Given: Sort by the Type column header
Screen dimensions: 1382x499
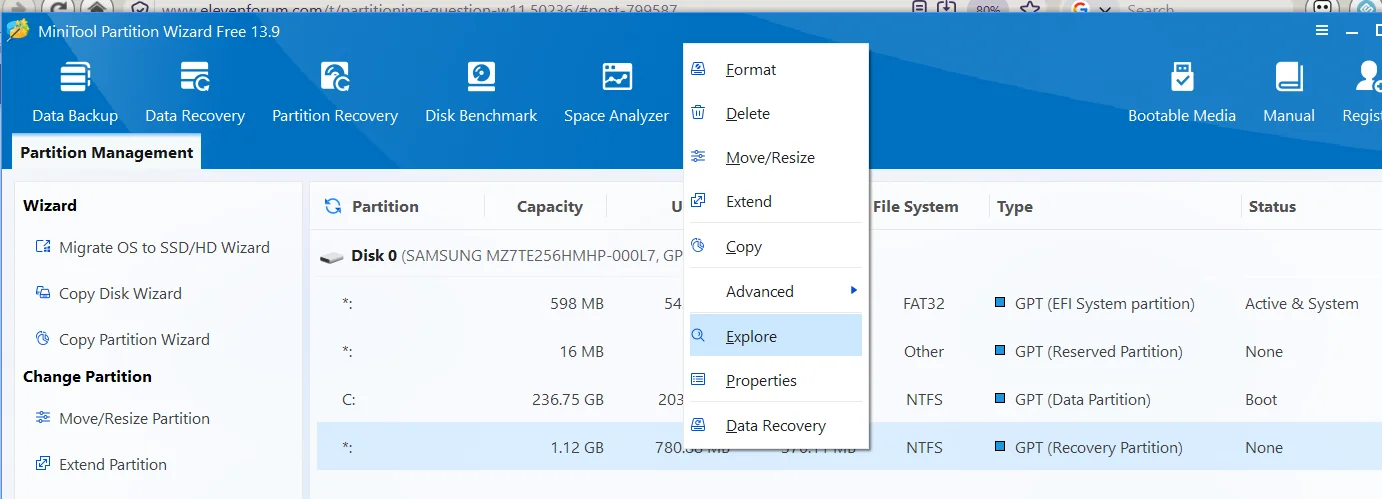Looking at the screenshot, I should 1015,207.
